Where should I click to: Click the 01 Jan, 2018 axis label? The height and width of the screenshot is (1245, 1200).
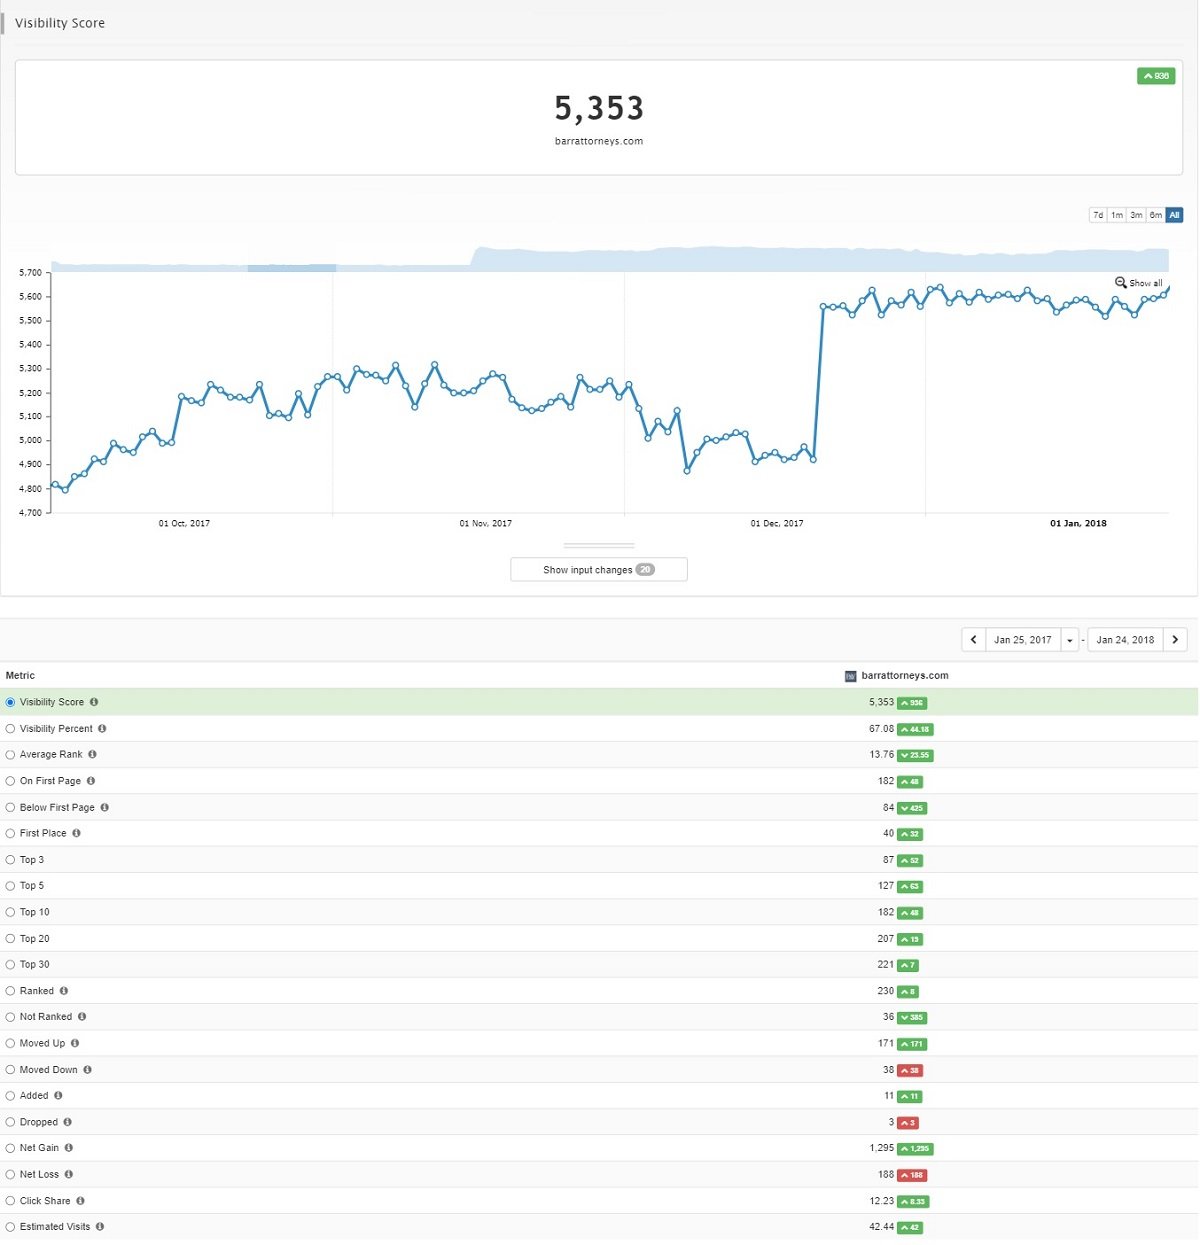(1078, 523)
